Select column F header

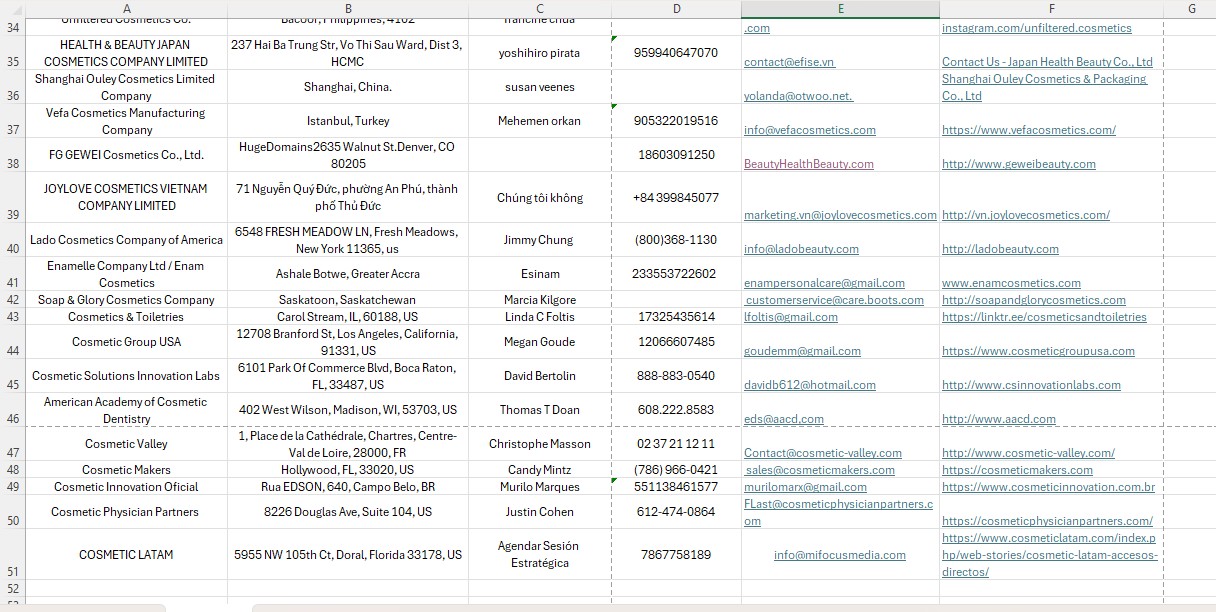(x=1051, y=9)
